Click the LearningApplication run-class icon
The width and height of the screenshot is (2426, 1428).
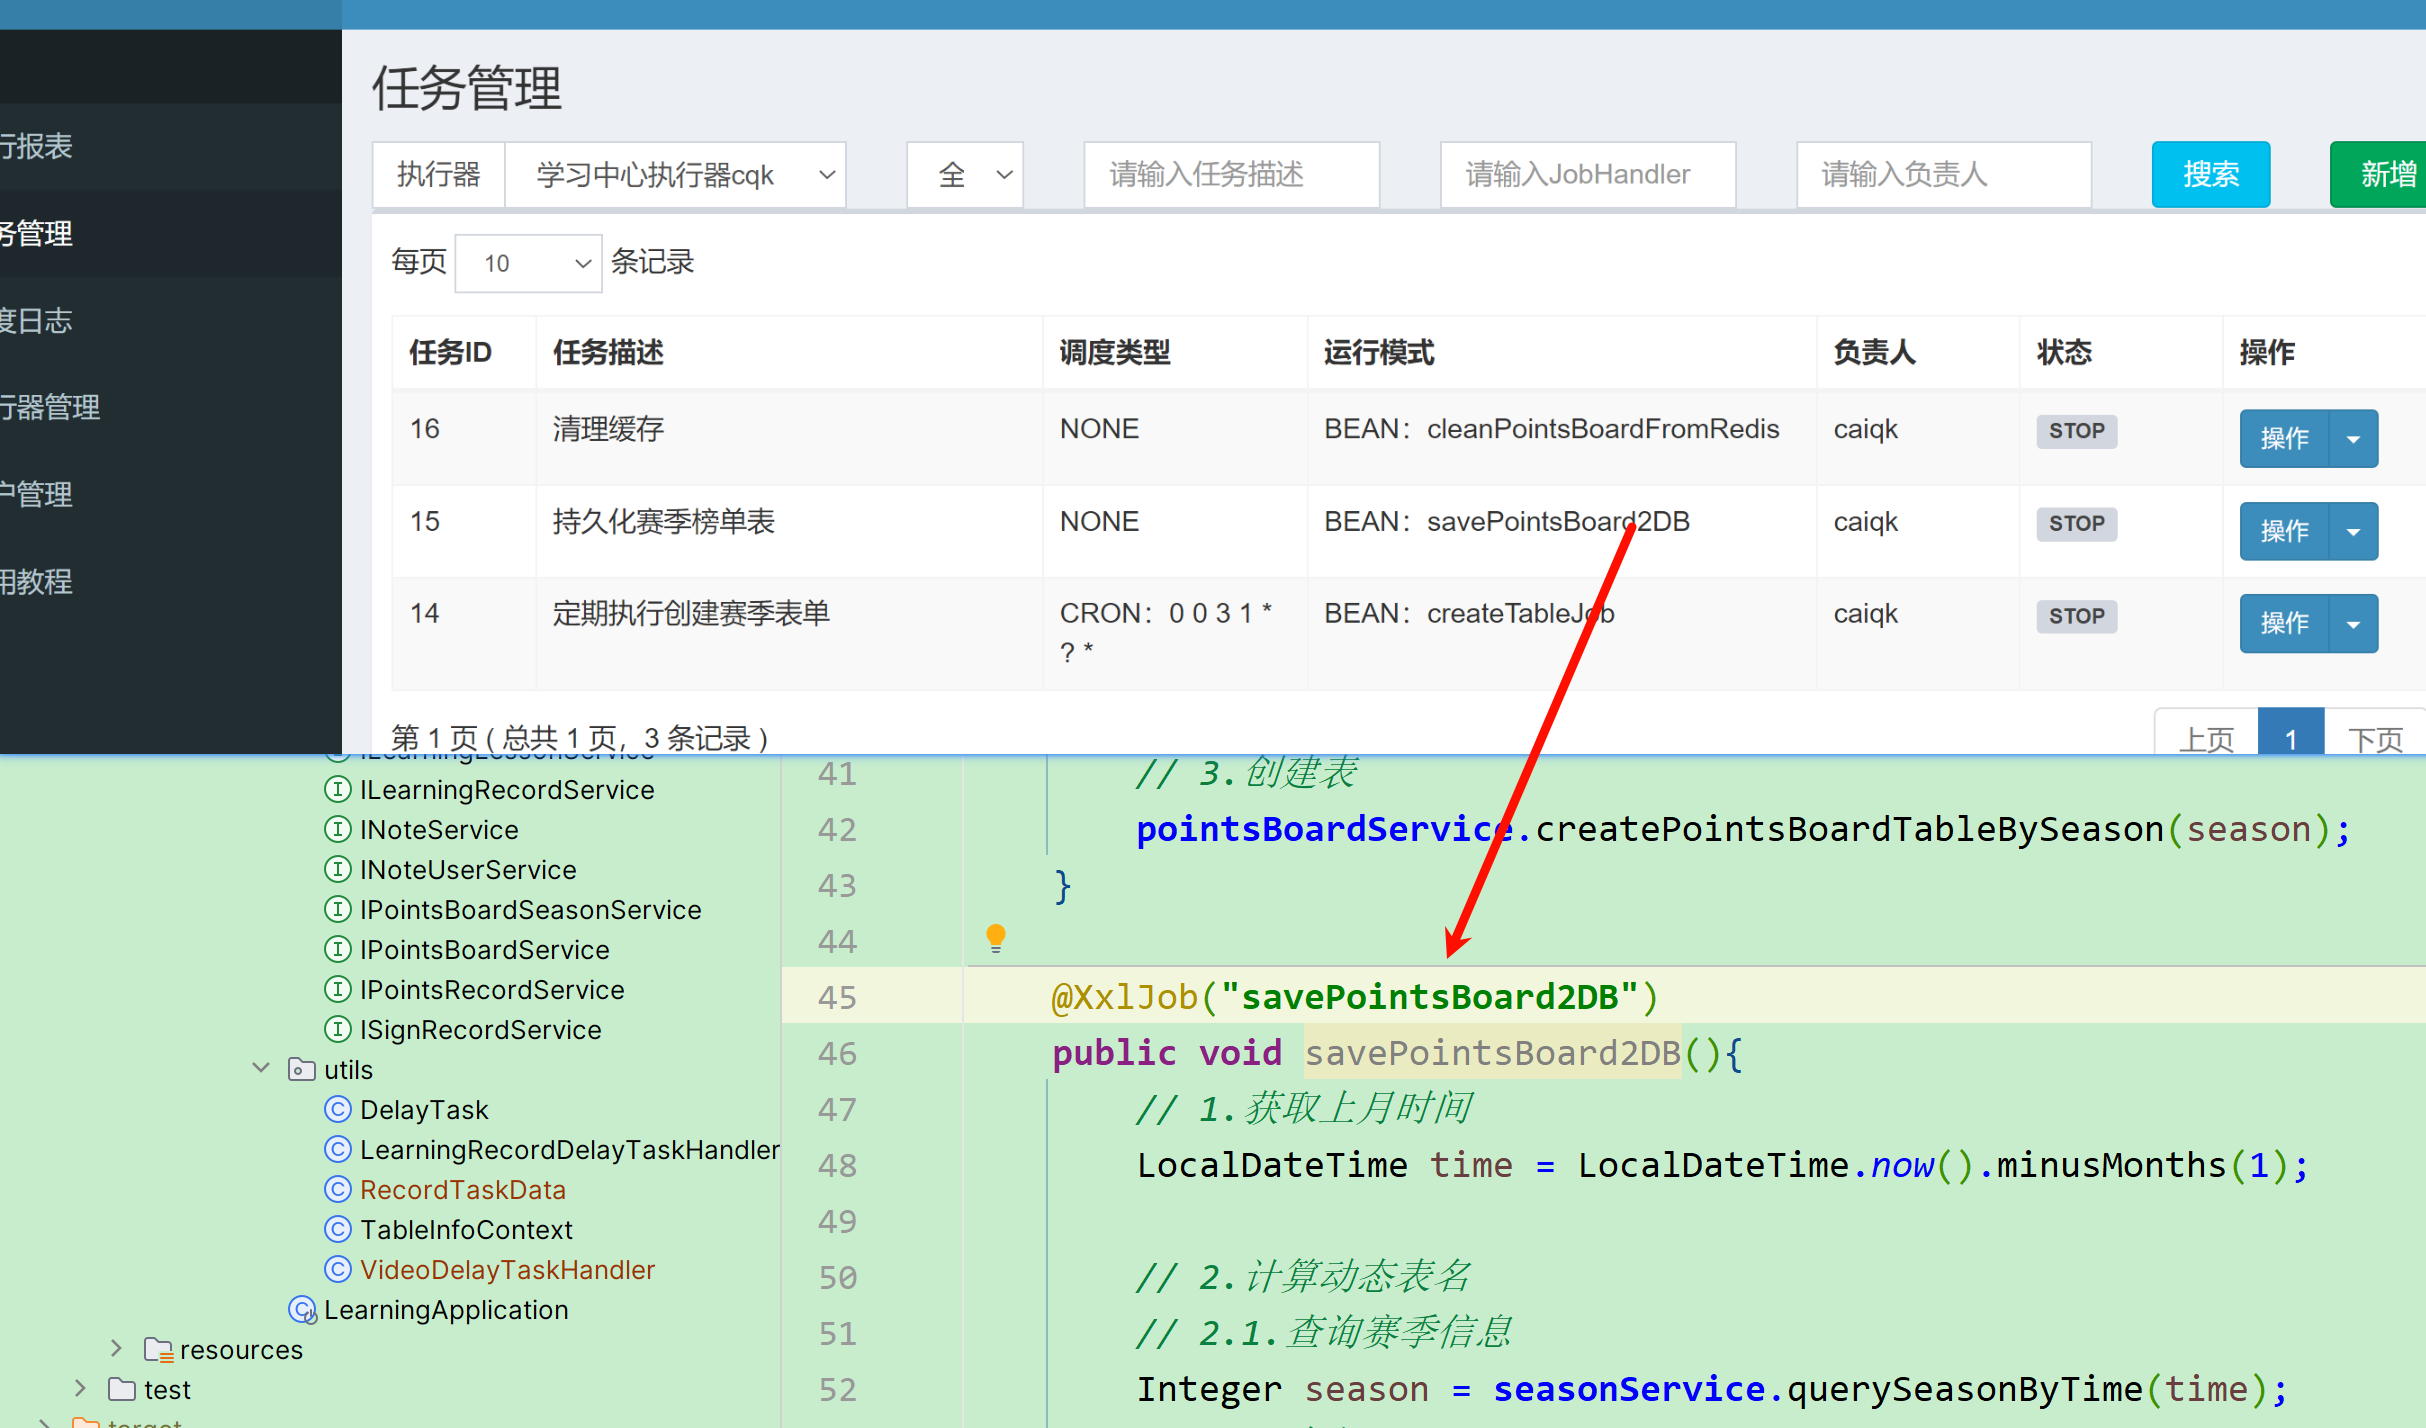[x=302, y=1309]
